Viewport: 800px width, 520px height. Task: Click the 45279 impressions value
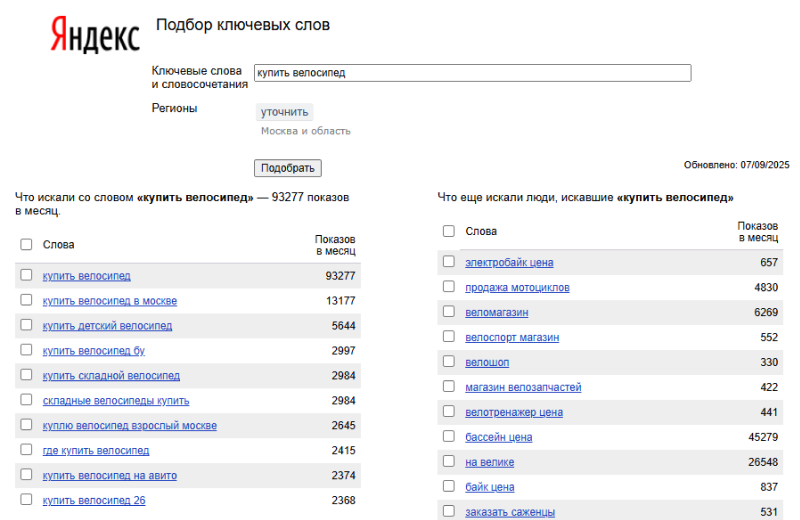(763, 437)
